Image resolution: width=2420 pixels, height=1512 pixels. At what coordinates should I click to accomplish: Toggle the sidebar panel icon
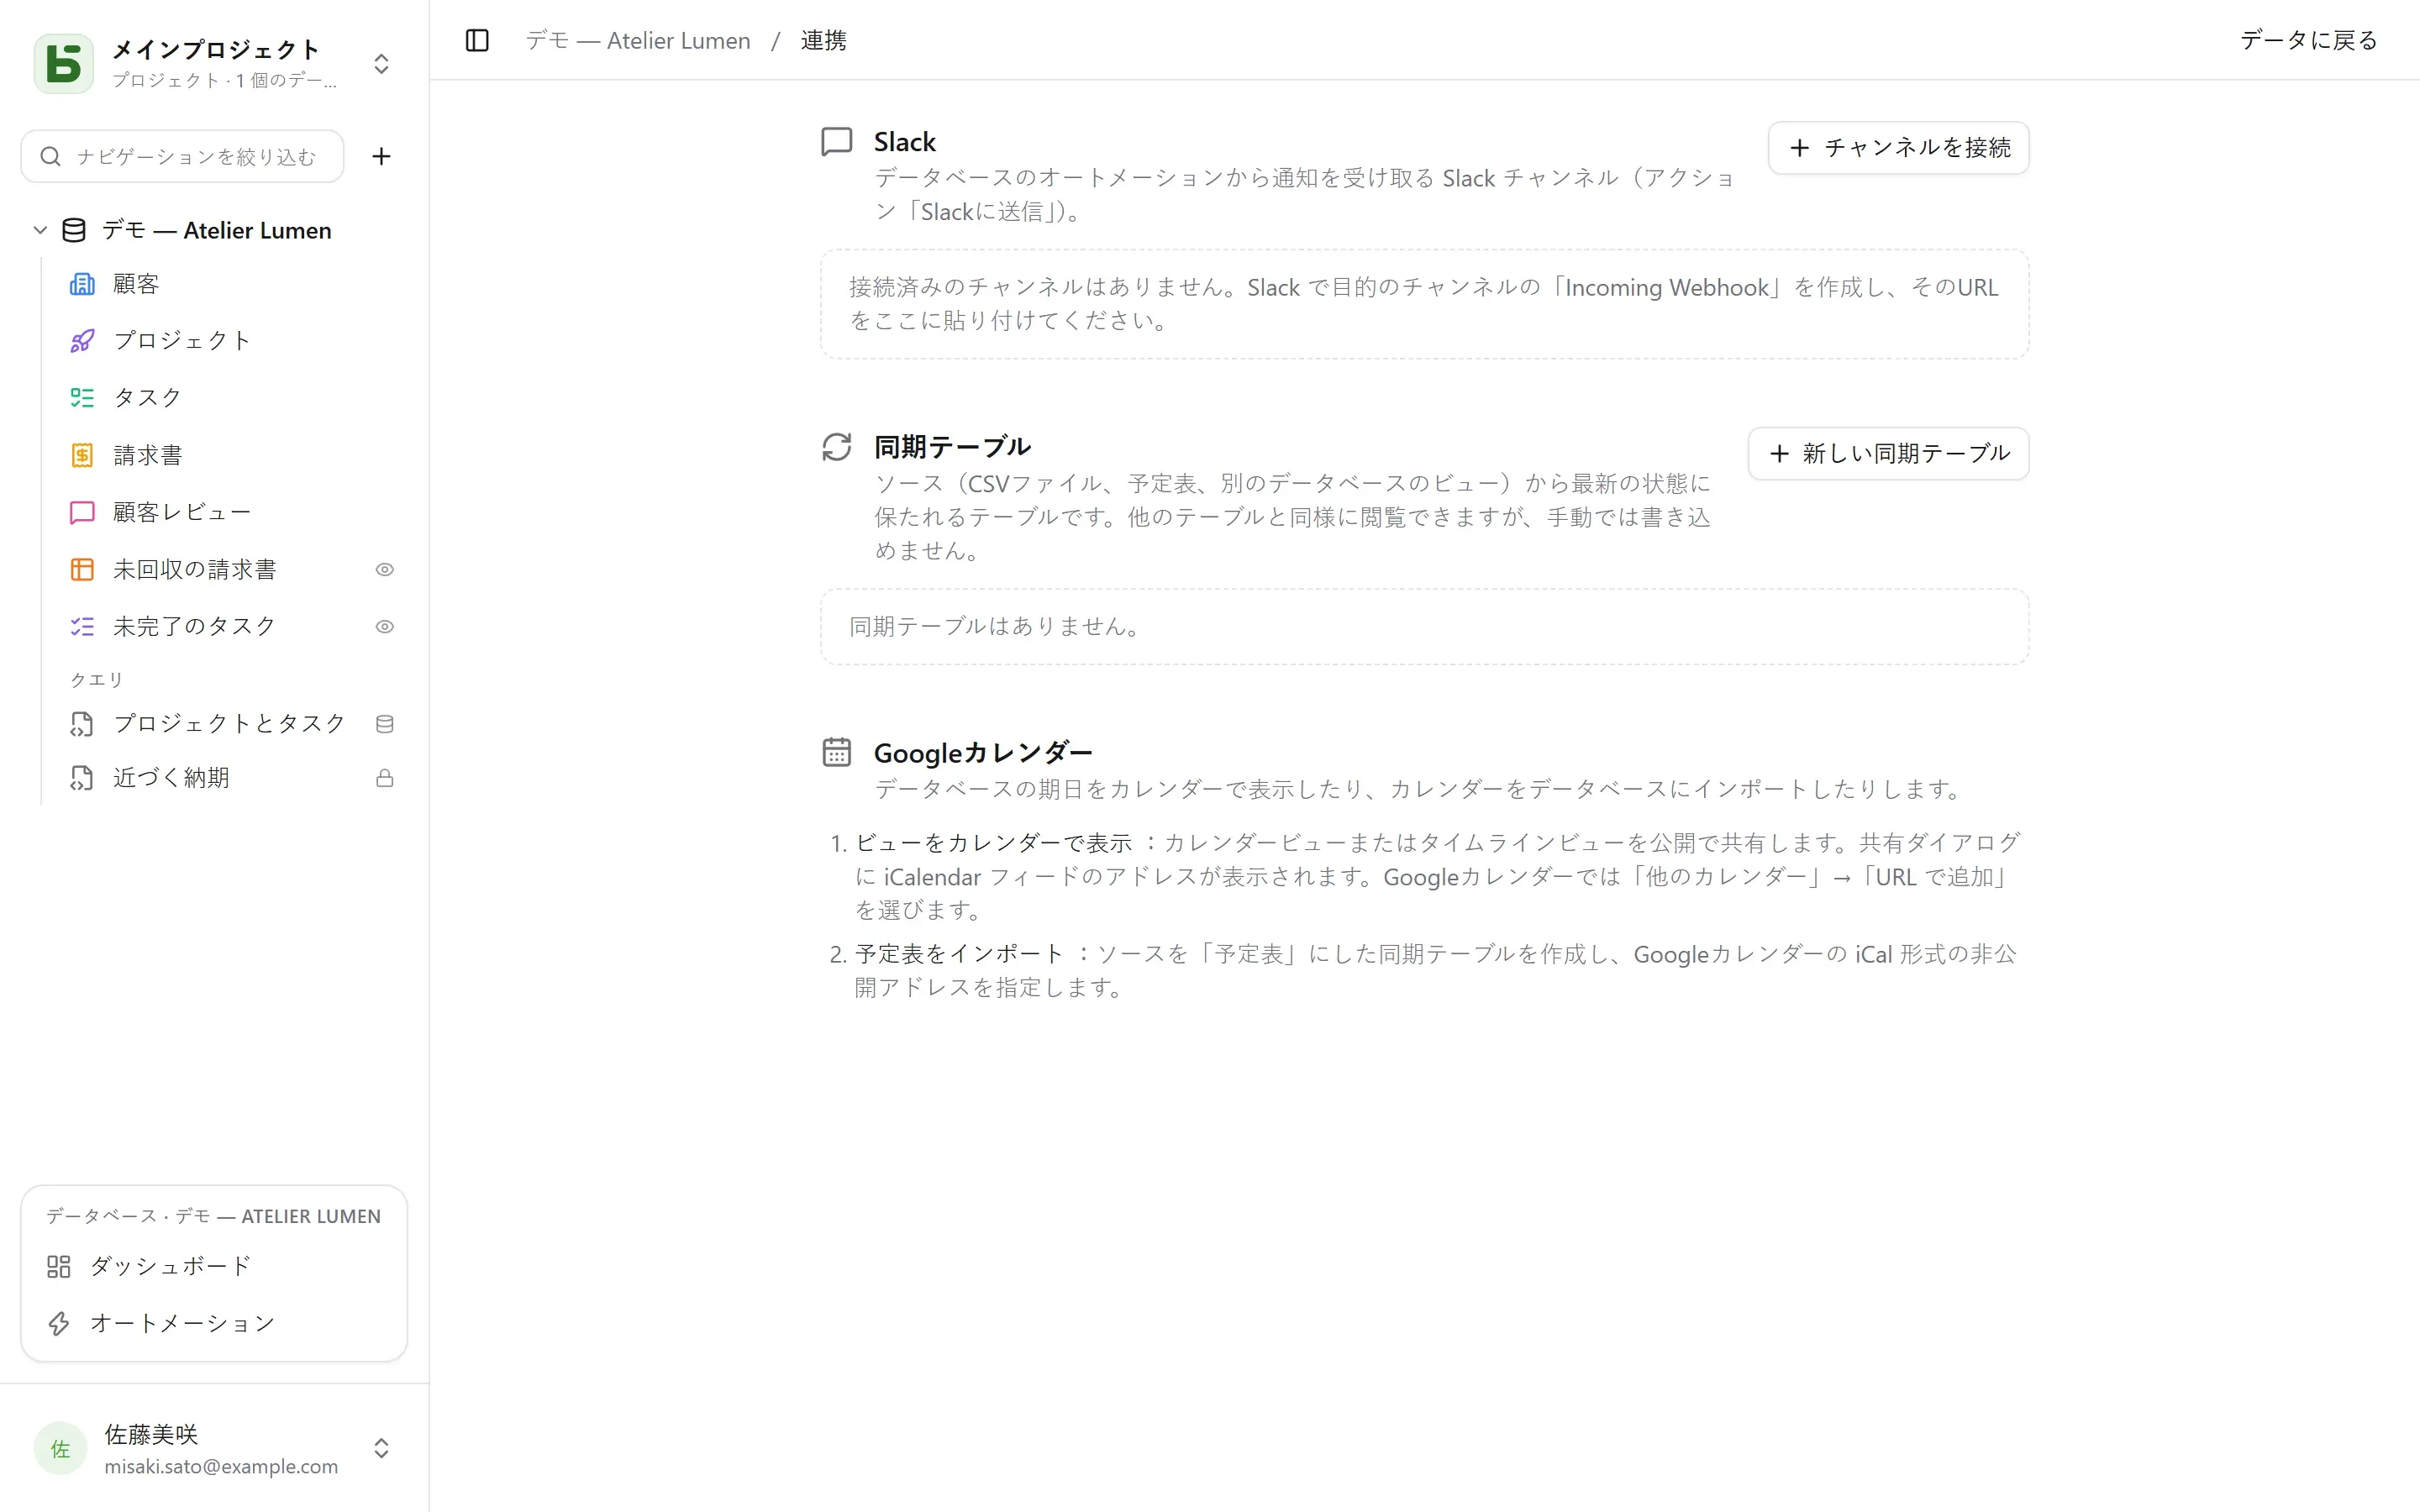pyautogui.click(x=477, y=40)
